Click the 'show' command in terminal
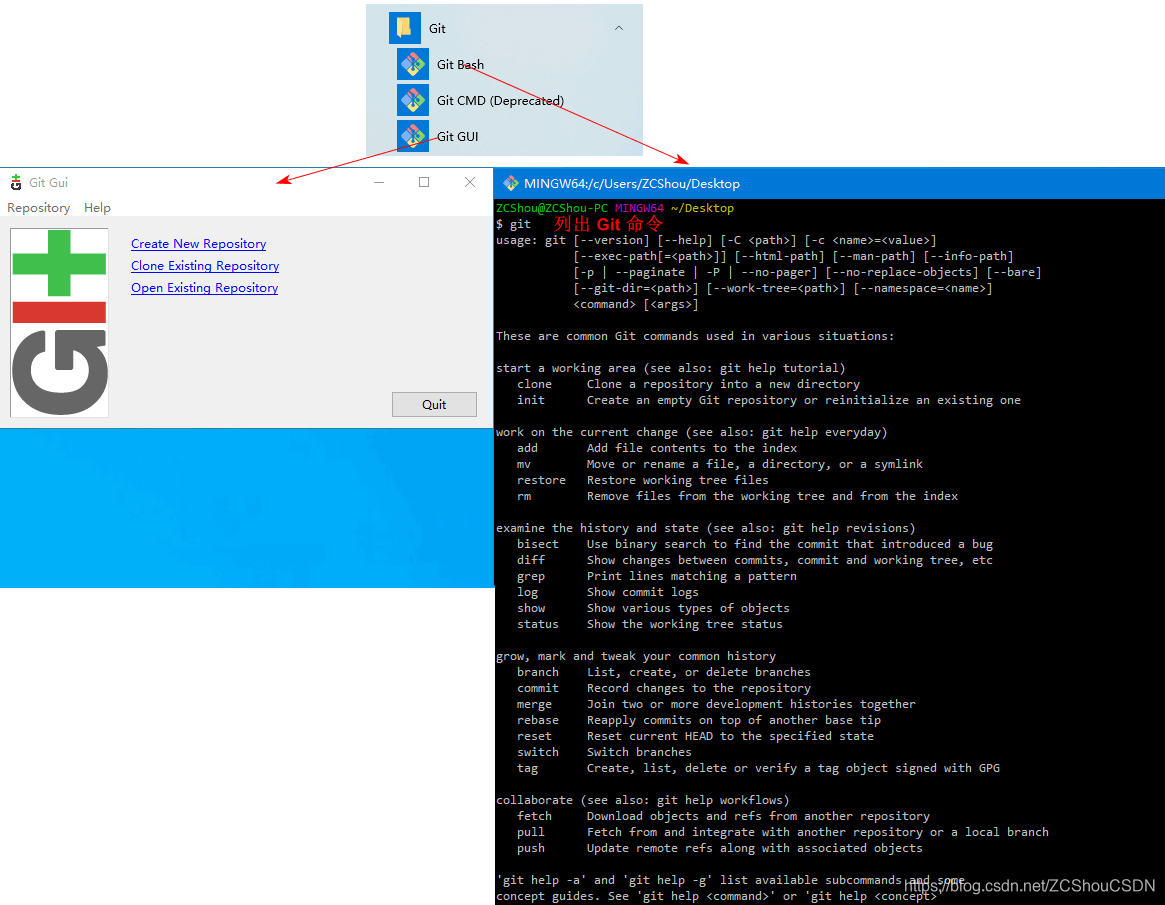Image resolution: width=1165 pixels, height=905 pixels. [530, 608]
